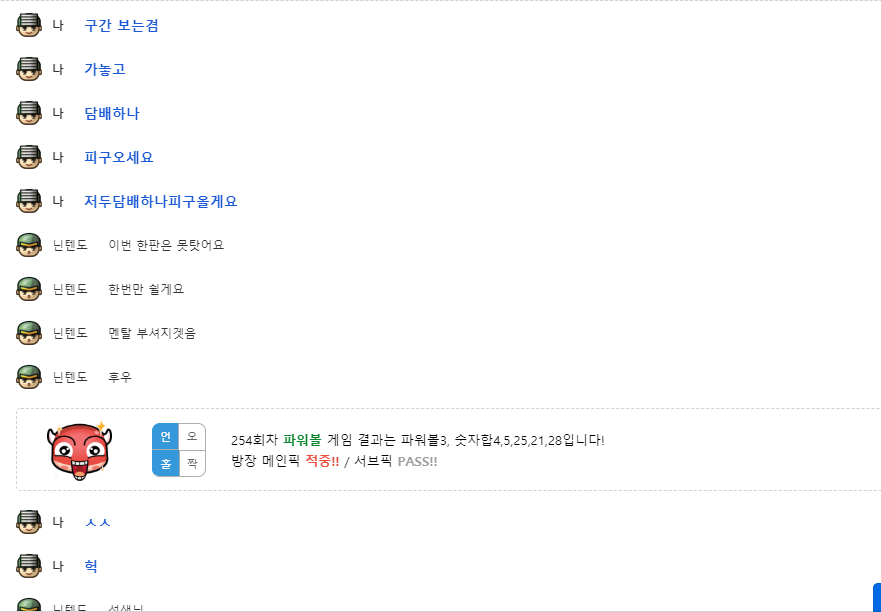Click avatar beside '구간 보는겸' message

coord(29,25)
